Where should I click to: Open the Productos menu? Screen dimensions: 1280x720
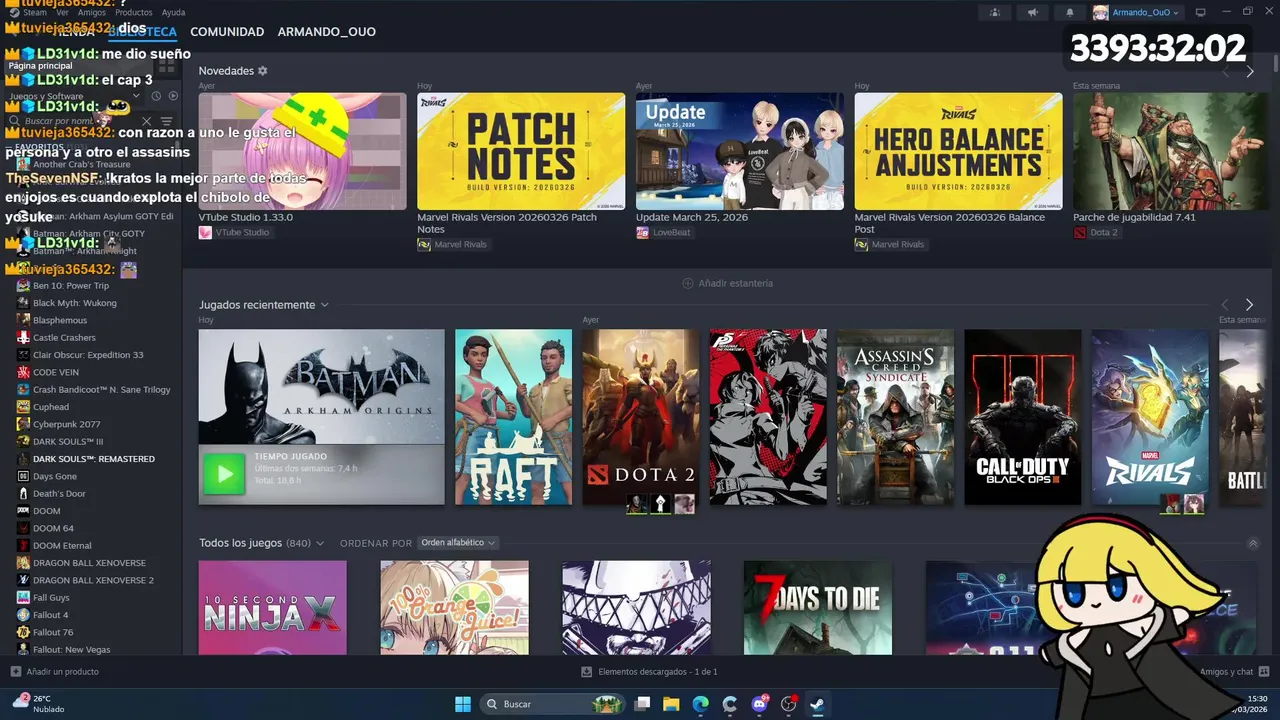coord(134,12)
